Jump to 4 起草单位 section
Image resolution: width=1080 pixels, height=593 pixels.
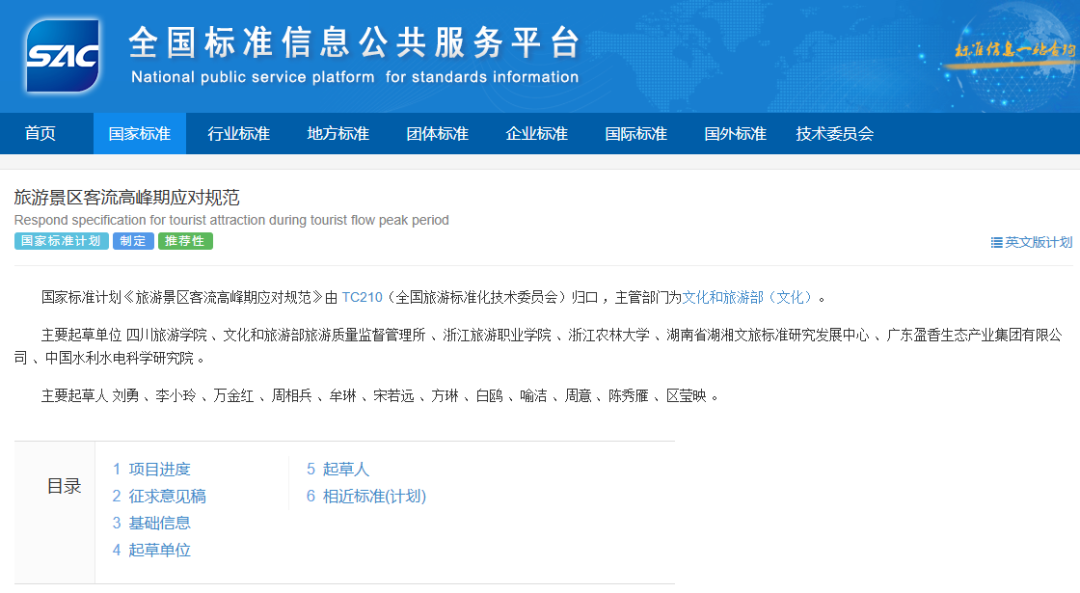(152, 550)
